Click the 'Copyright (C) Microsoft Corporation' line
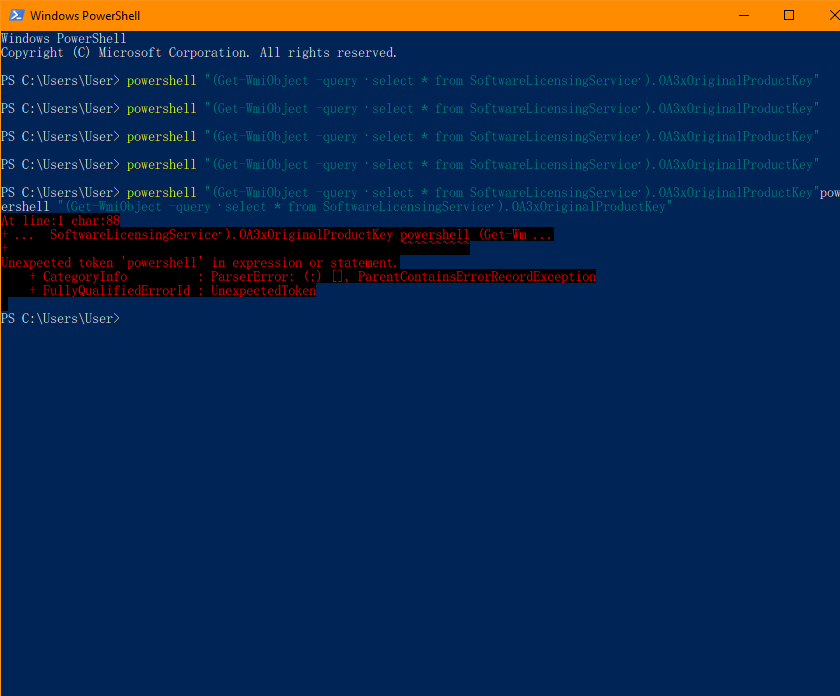 coord(199,53)
